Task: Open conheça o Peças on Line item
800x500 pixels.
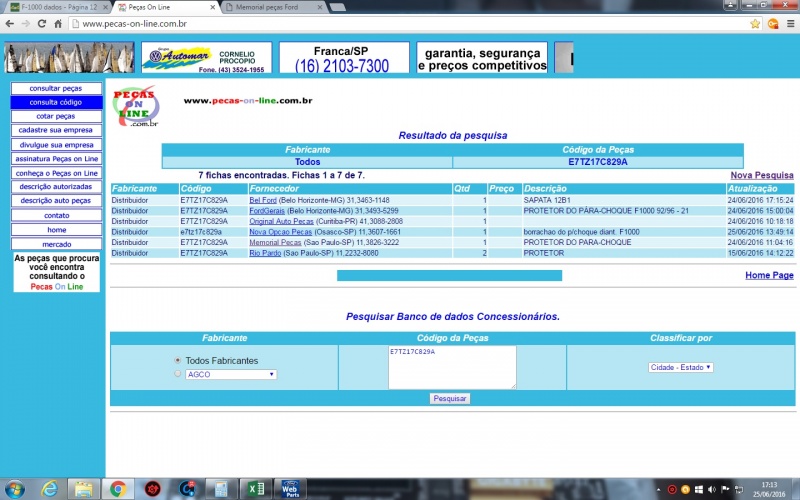Action: pyautogui.click(x=56, y=173)
